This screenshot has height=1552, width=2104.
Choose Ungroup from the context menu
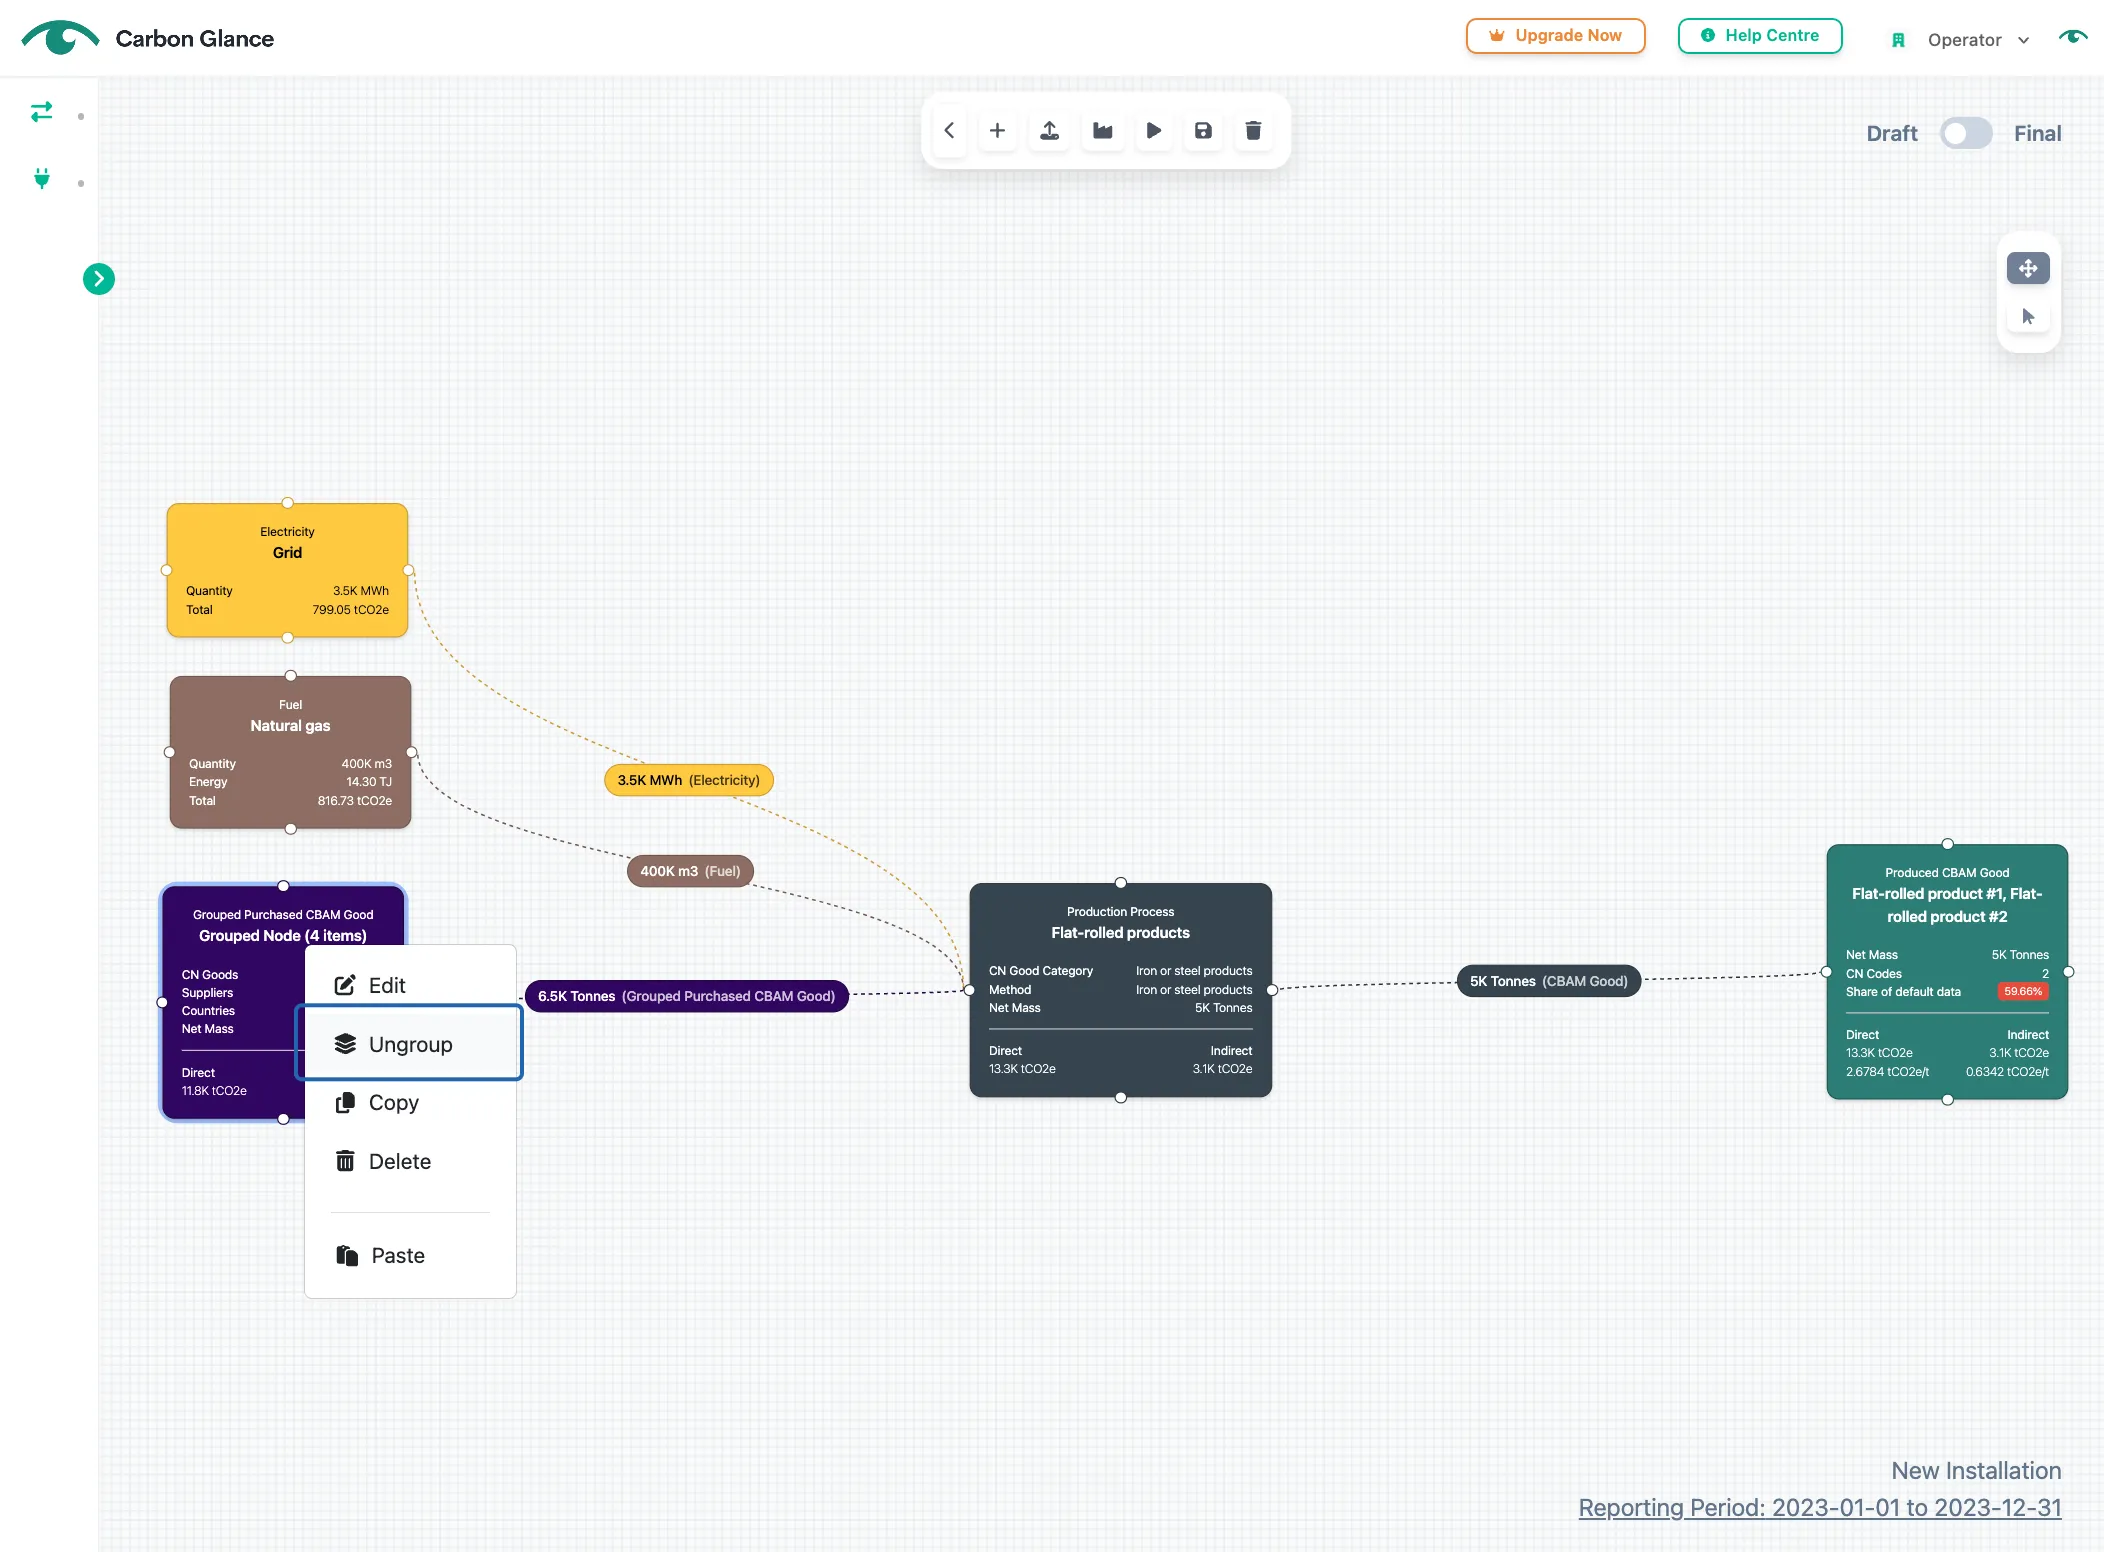410,1043
